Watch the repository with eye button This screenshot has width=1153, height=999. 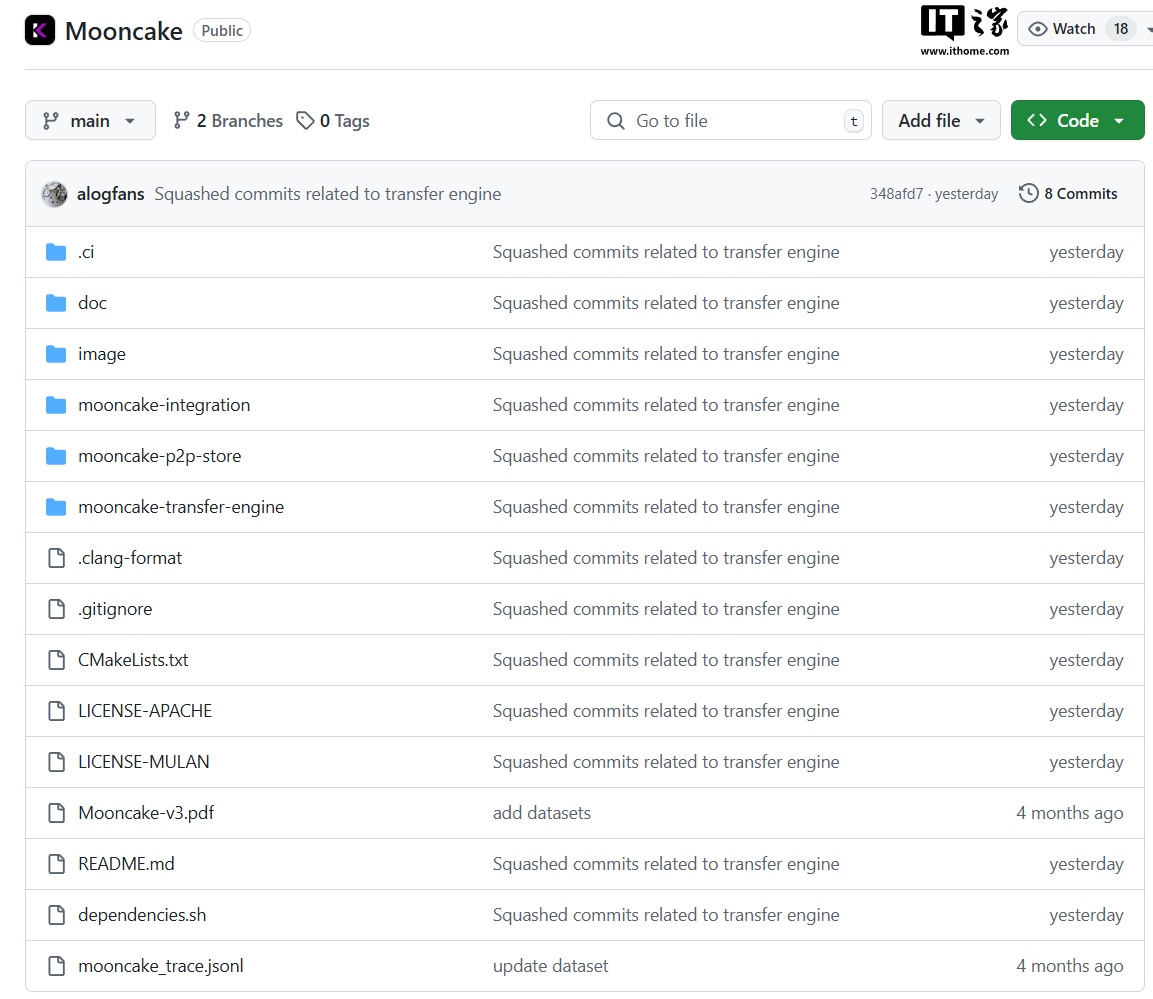coord(1062,29)
